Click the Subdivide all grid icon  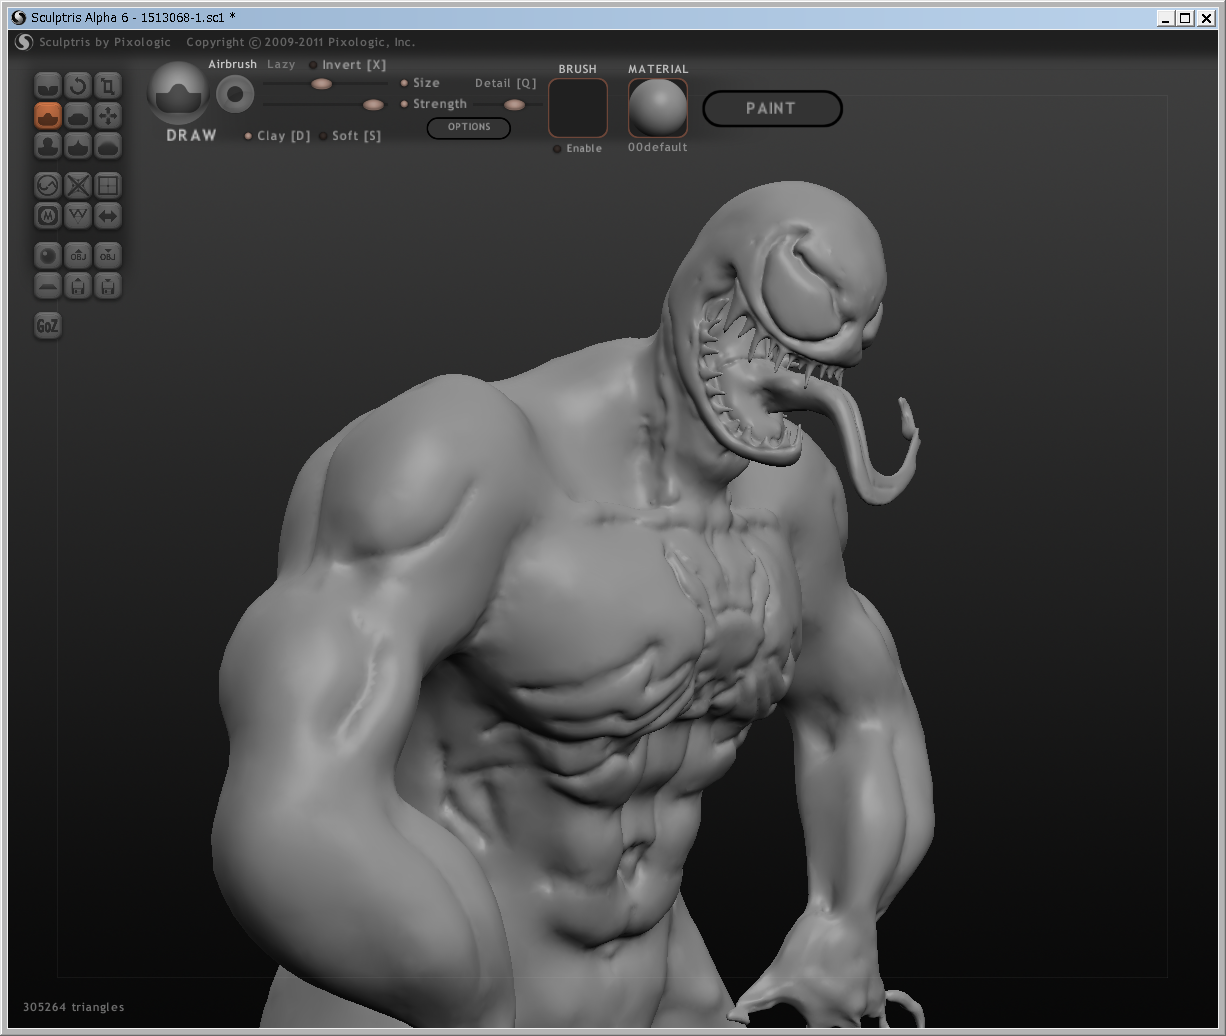coord(108,185)
